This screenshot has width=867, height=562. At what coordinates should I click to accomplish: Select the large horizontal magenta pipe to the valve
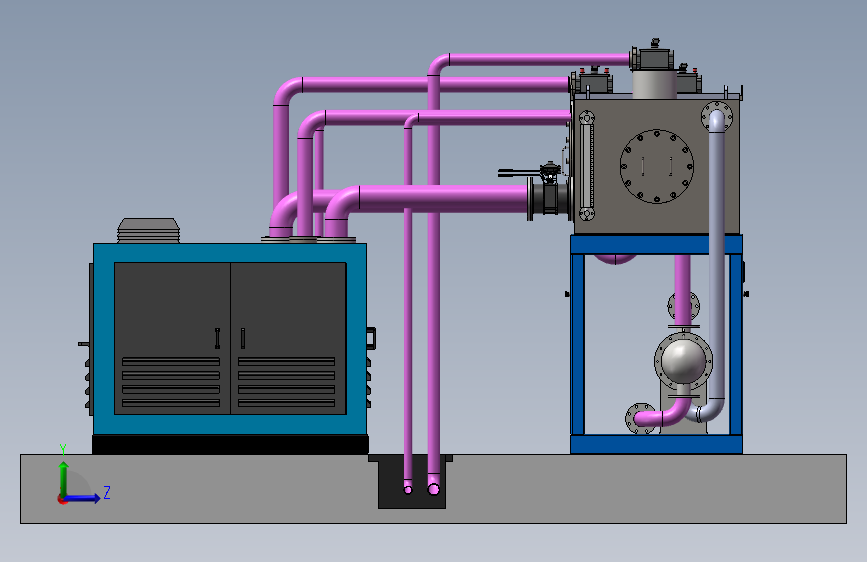click(442, 199)
